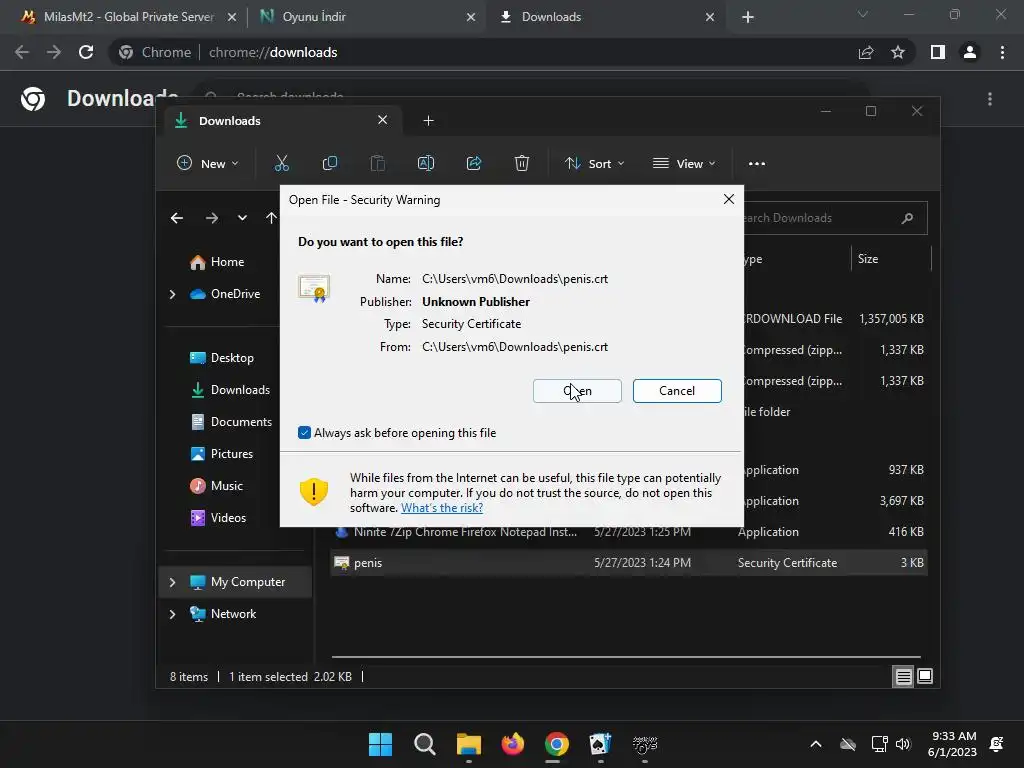
Task: Open File Explorer from the taskbar
Action: coord(469,744)
